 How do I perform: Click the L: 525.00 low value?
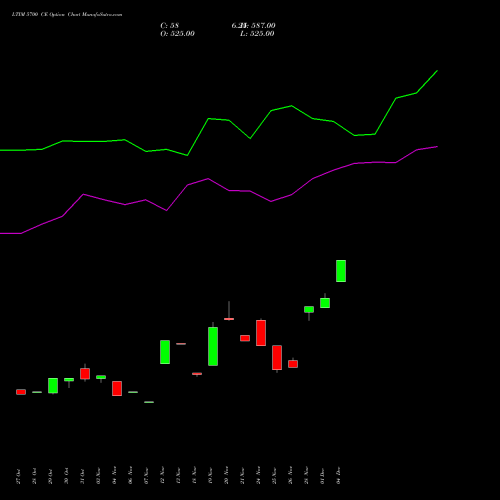257,34
